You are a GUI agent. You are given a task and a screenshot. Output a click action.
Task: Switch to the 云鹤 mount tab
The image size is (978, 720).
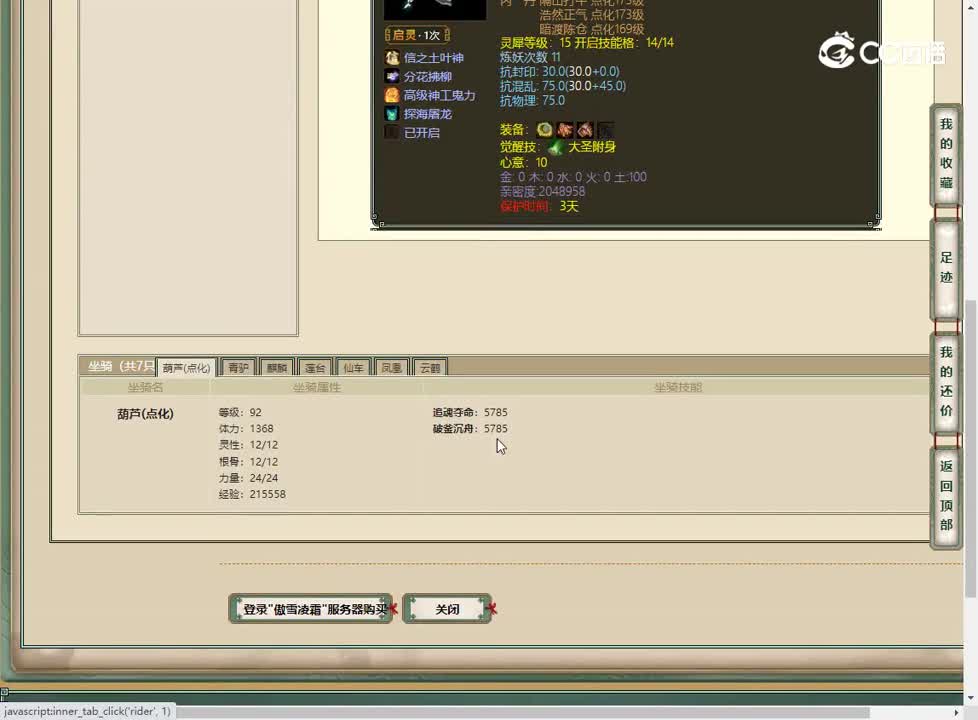tap(430, 368)
